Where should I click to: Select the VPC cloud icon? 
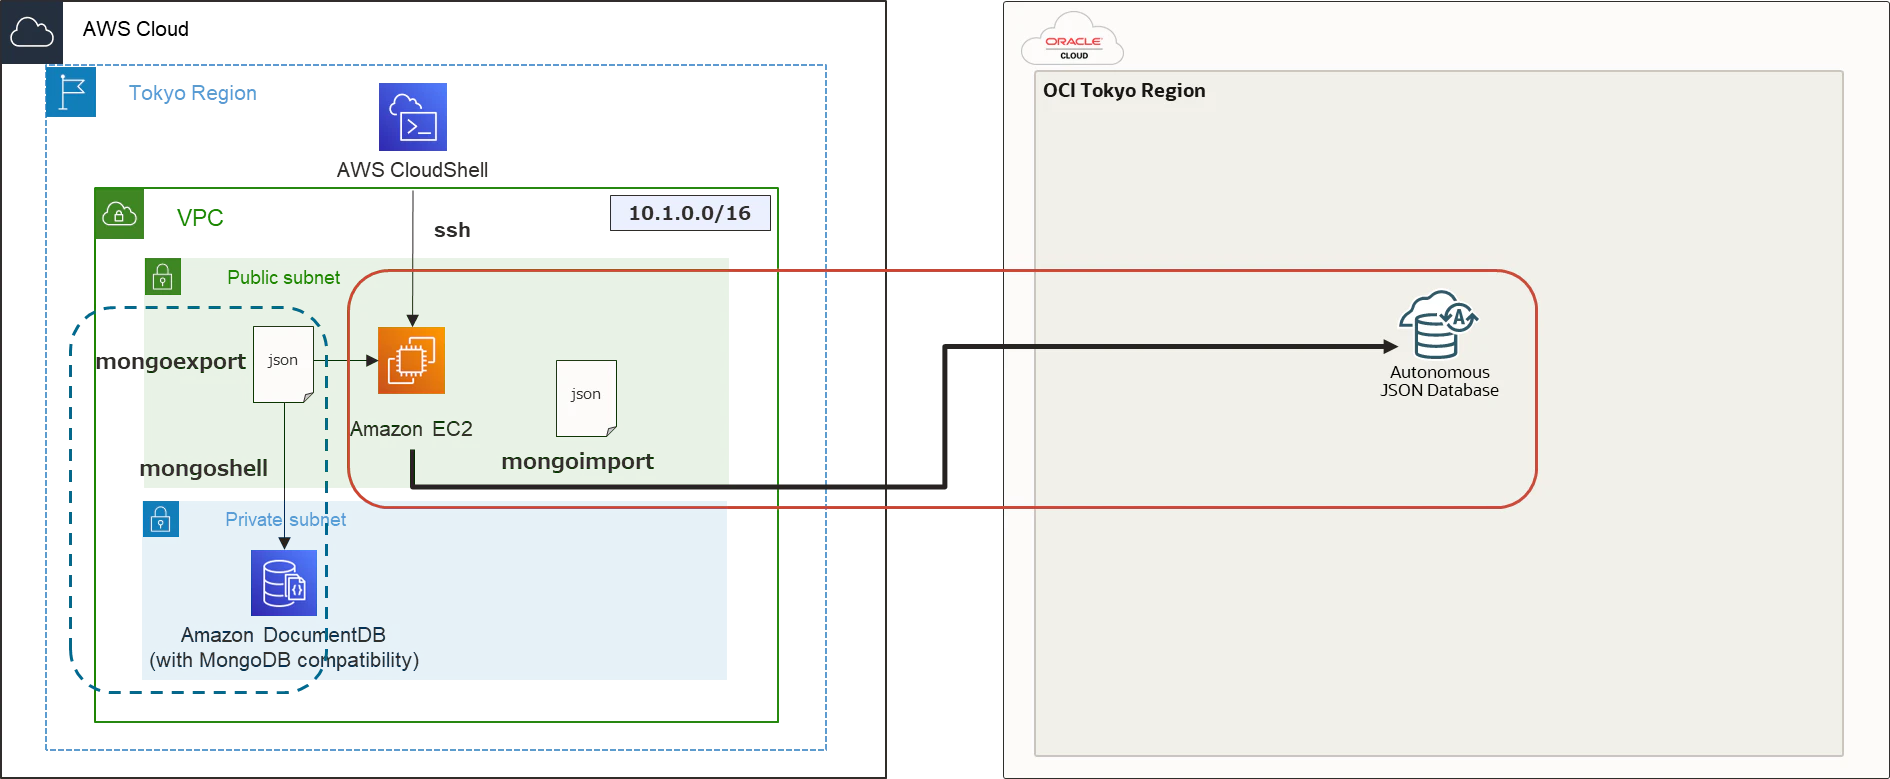[120, 213]
